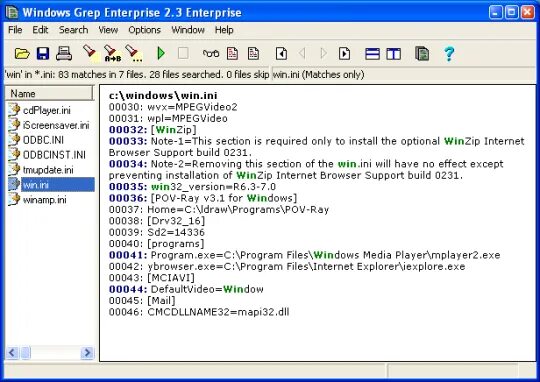Screen dimensions: 540x382
Task: Jump to last file page icon
Action: click(x=344, y=53)
